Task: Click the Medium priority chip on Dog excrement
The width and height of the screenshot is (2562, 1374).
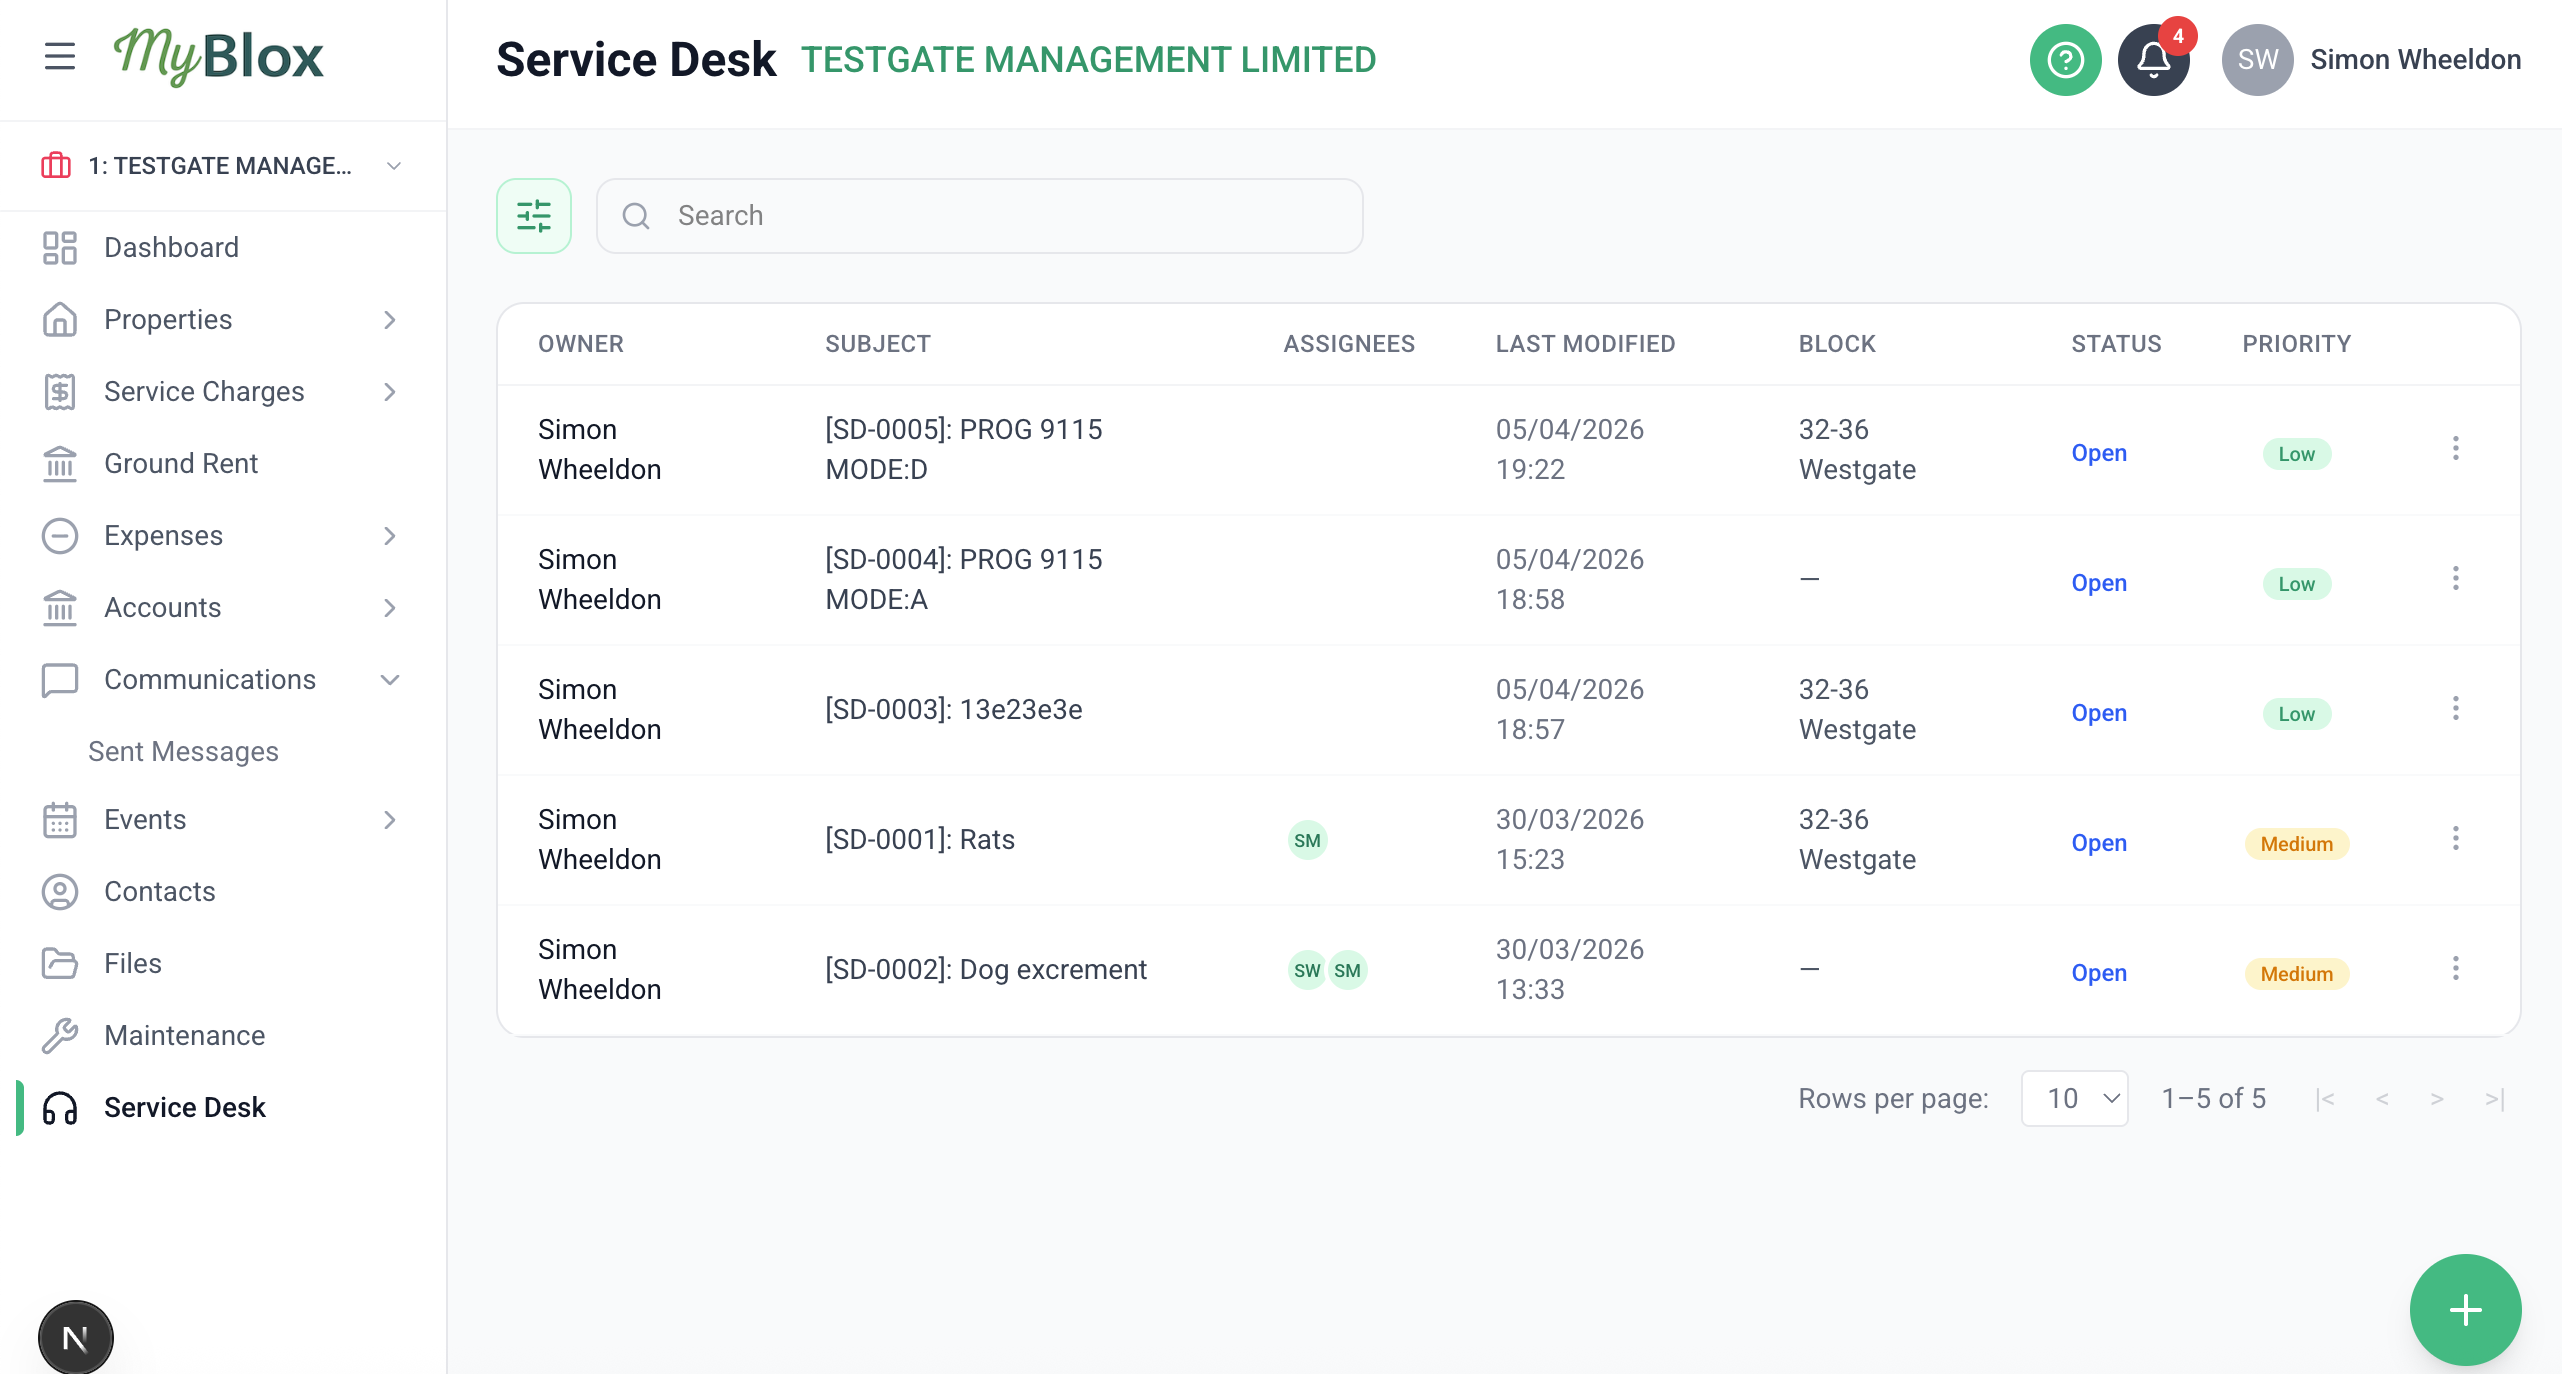Action: [2296, 974]
